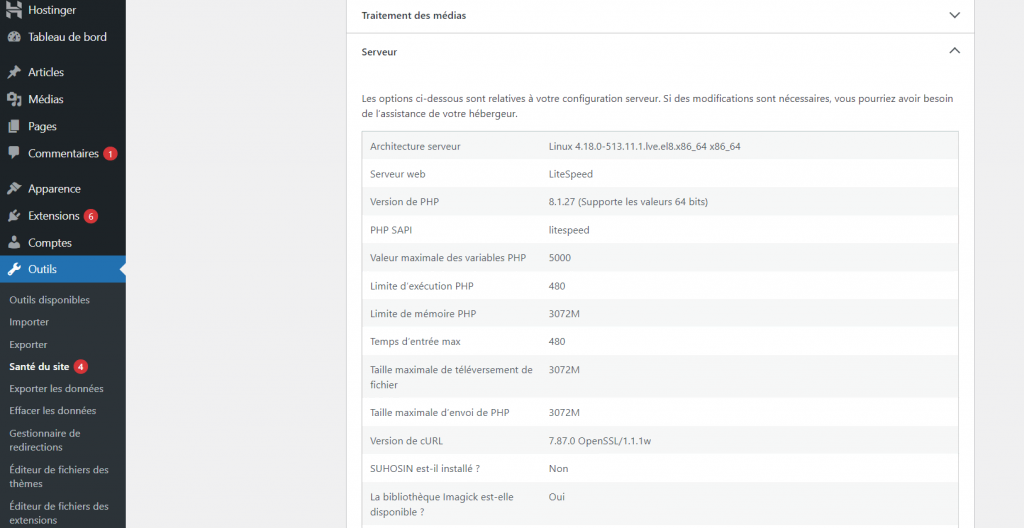Screen dimensions: 1024x528
Task: Select Importer in the Outils submenu
Action: pyautogui.click(x=29, y=322)
